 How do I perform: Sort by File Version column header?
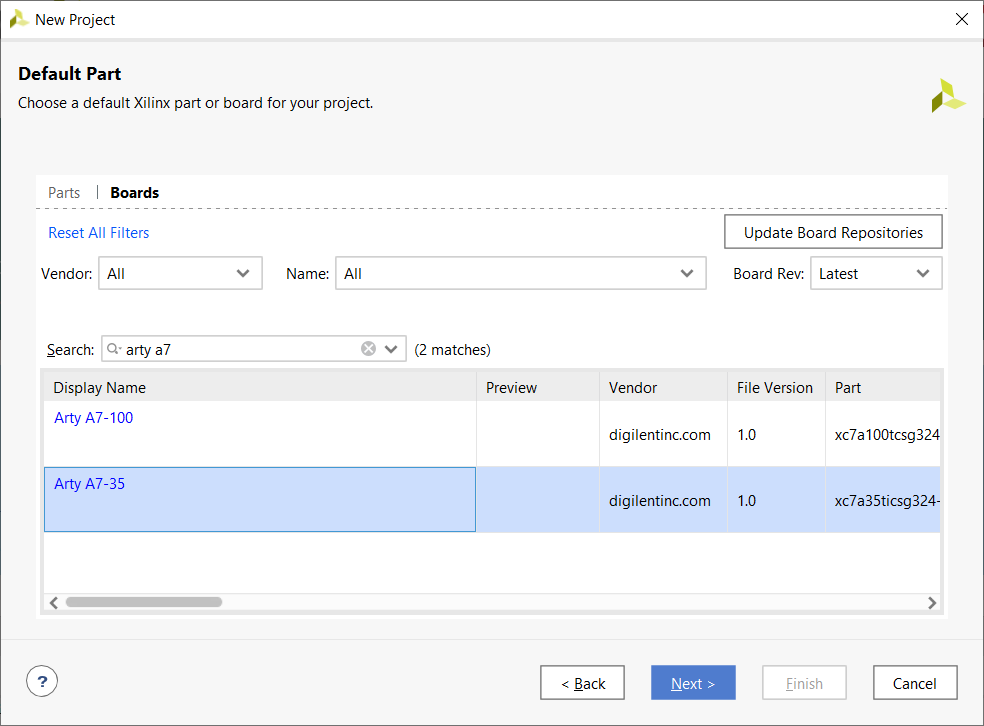(776, 388)
